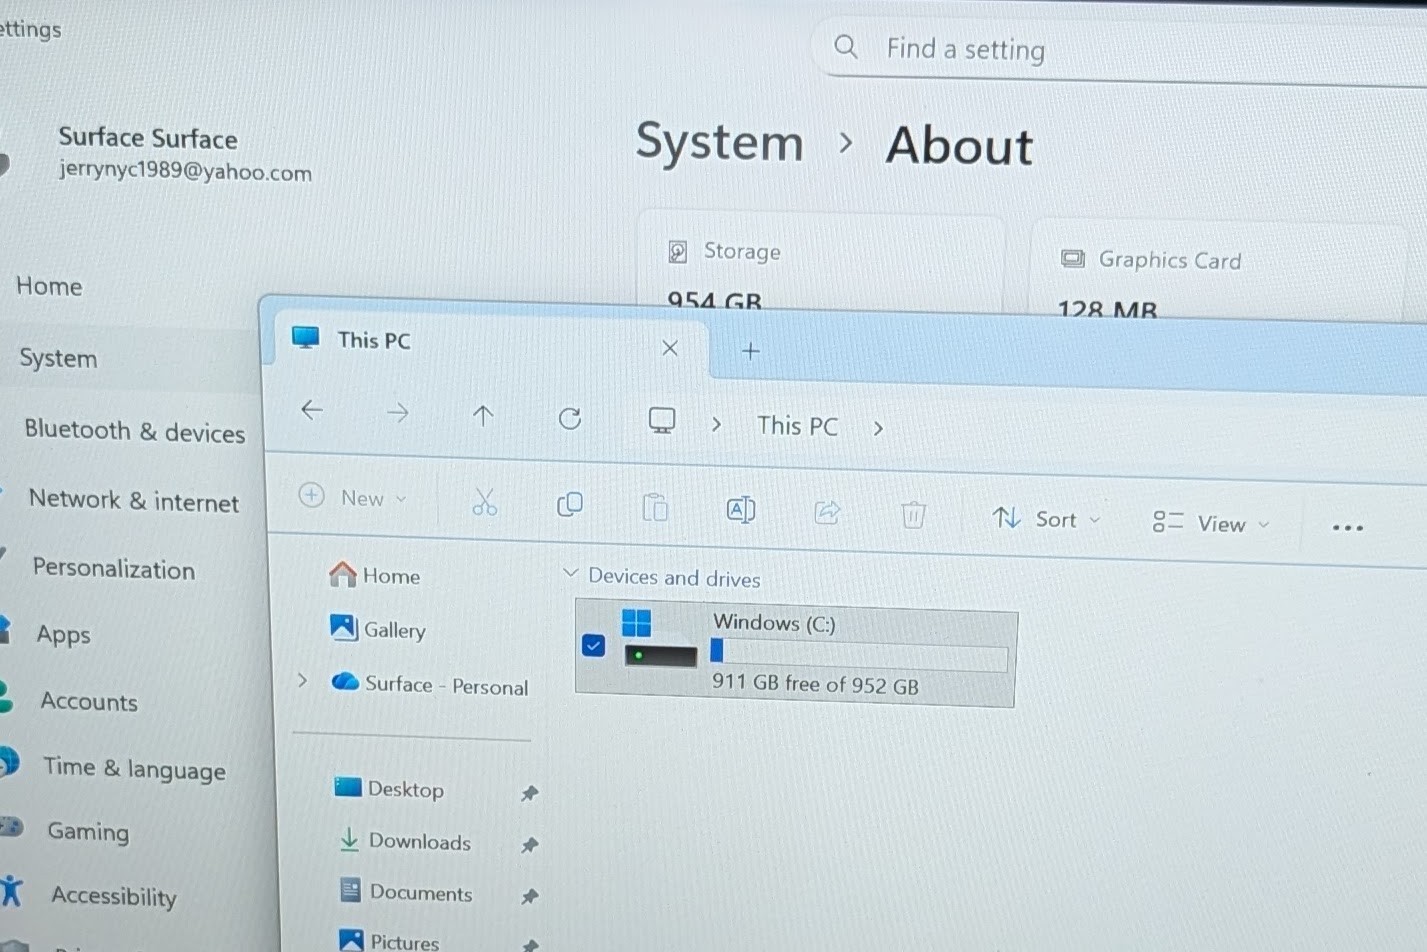Open Surface - Personal OneDrive folder

coord(430,684)
